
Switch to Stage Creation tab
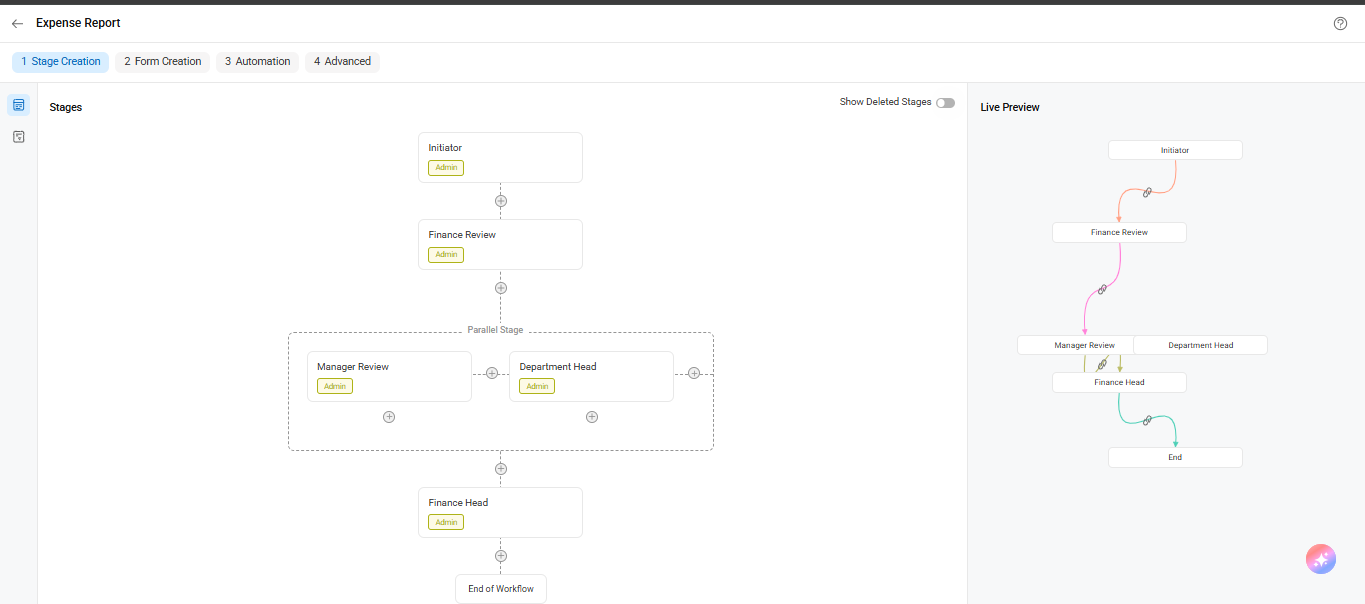pyautogui.click(x=60, y=62)
